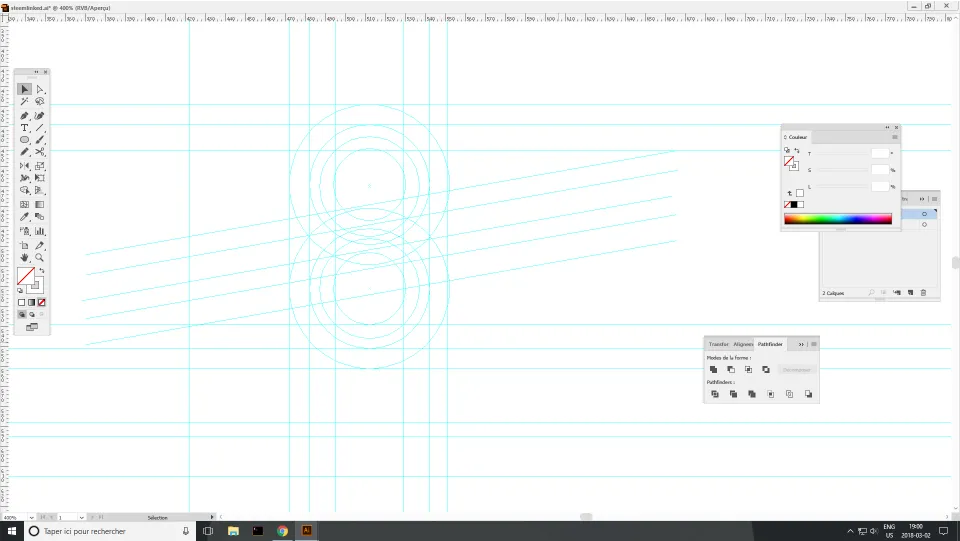
Task: Select the Column Graph tool
Action: click(x=40, y=231)
